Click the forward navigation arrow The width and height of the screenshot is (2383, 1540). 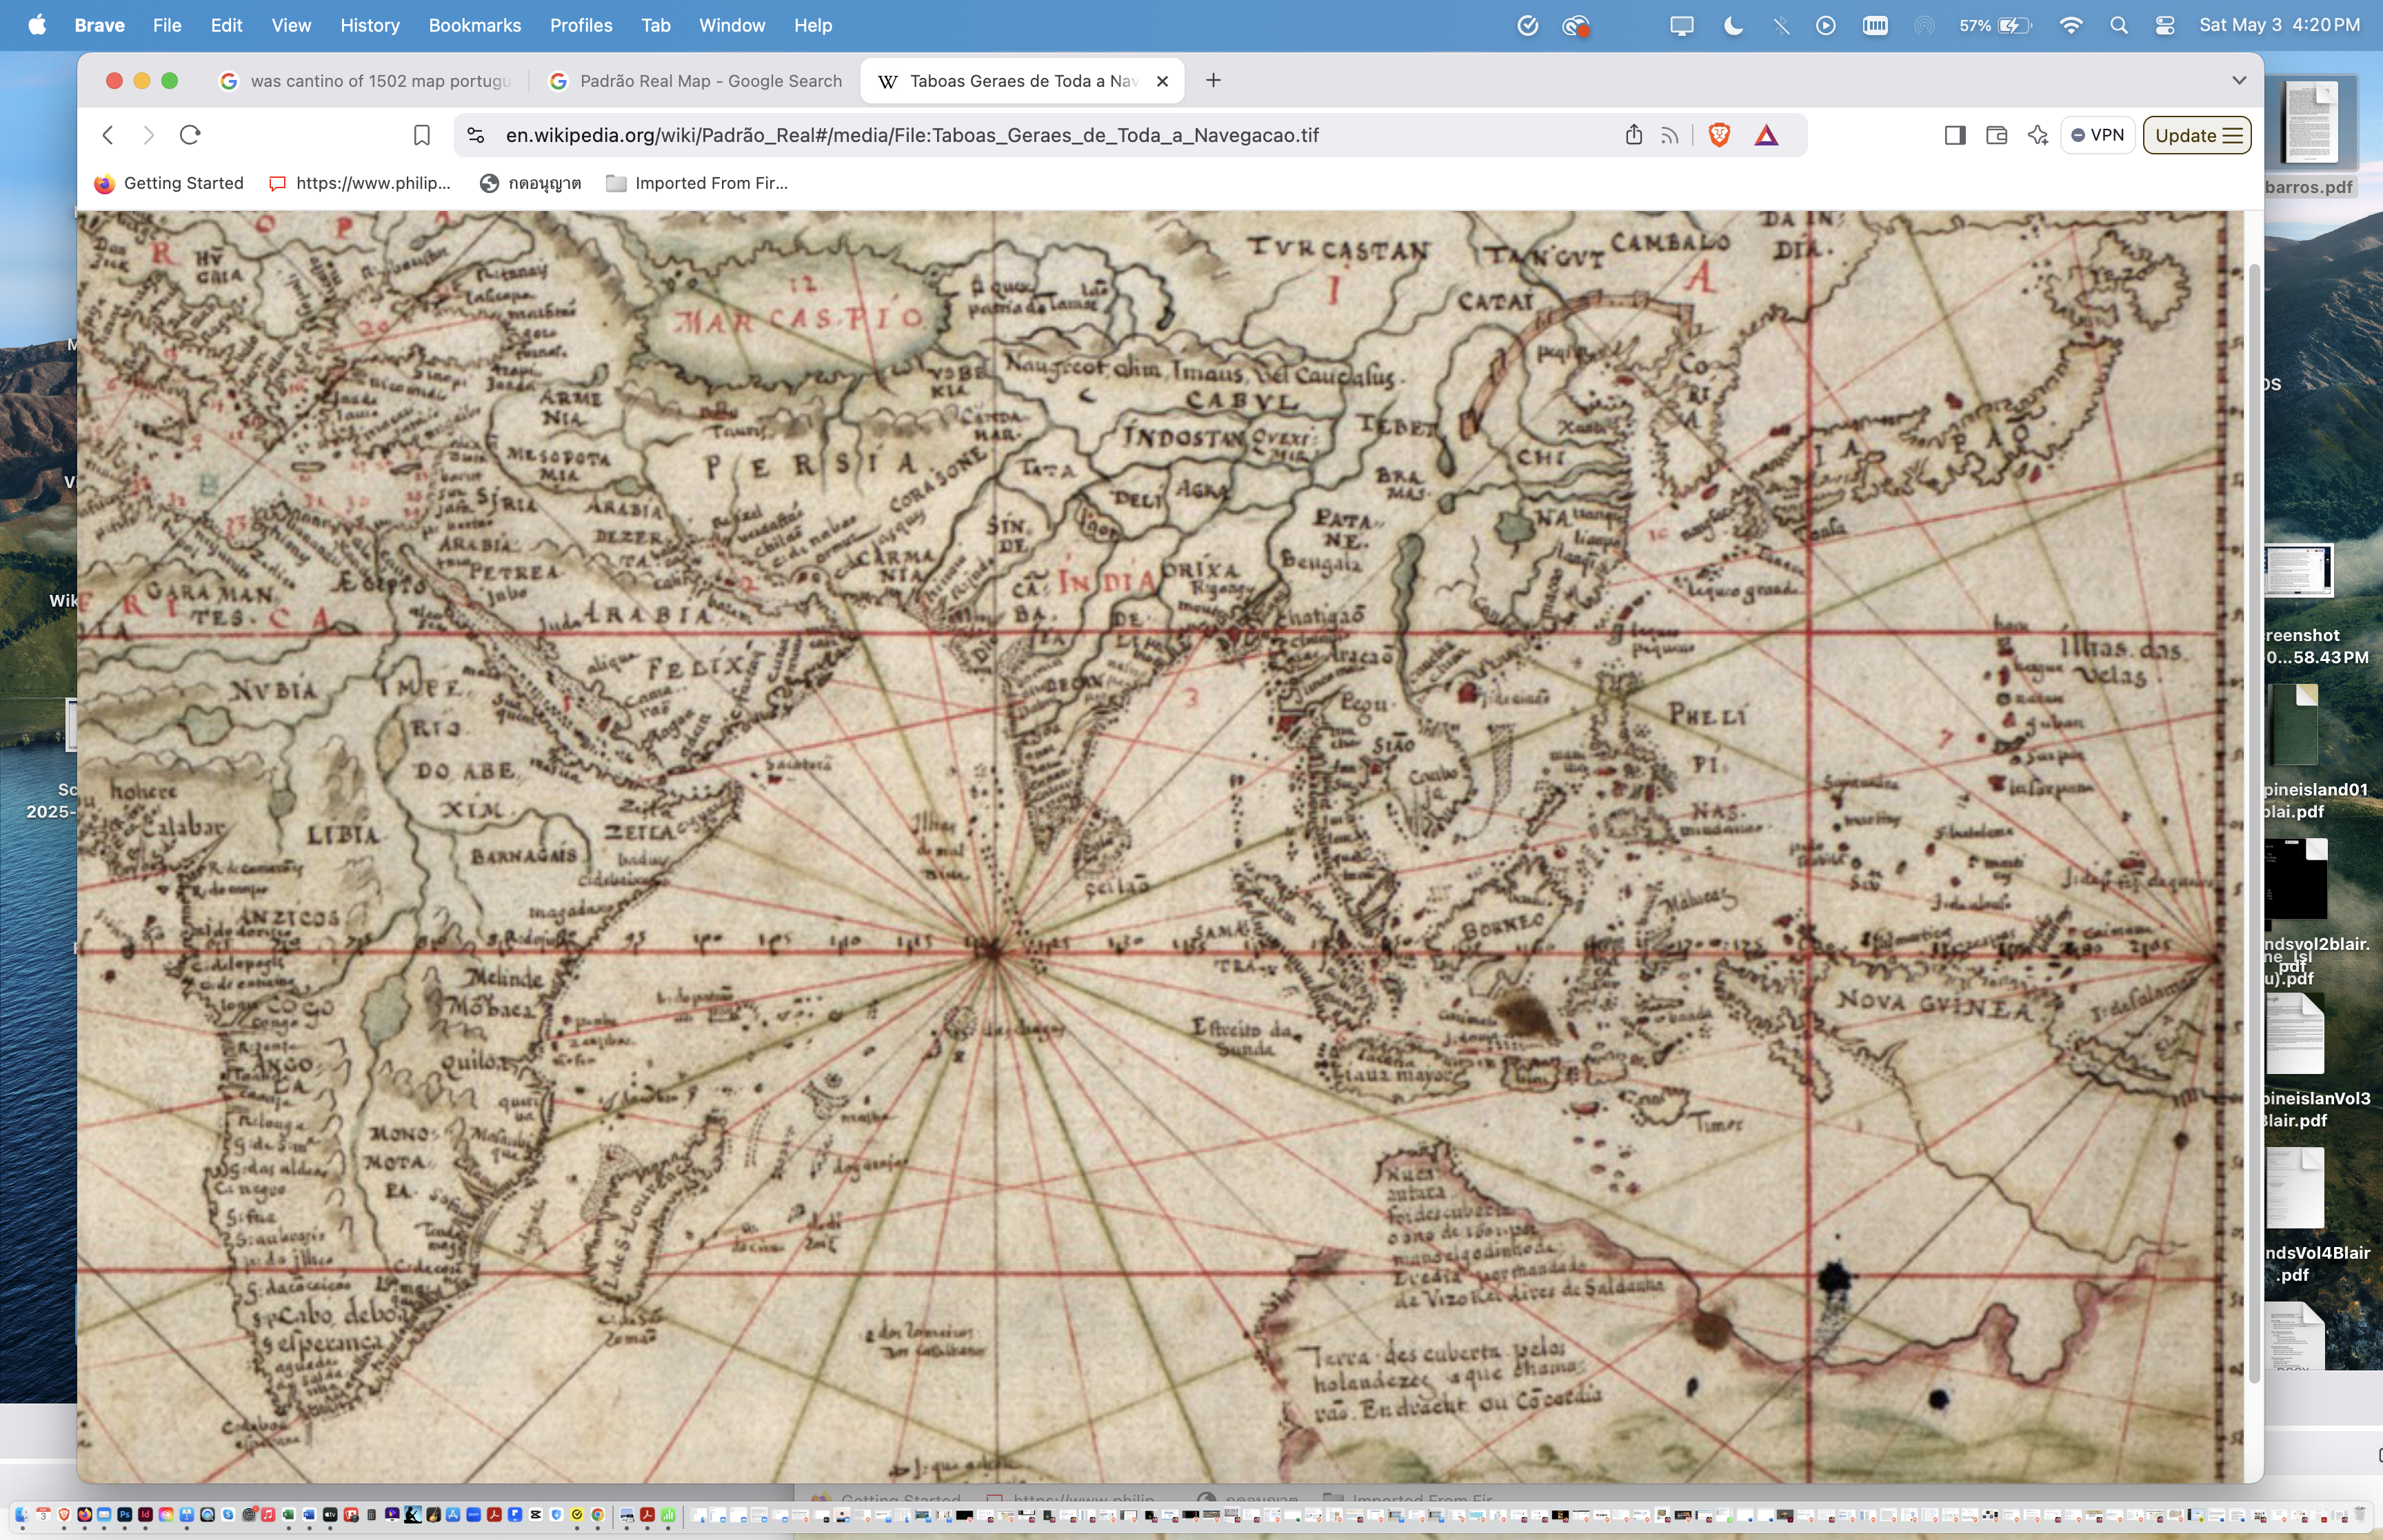coord(149,135)
